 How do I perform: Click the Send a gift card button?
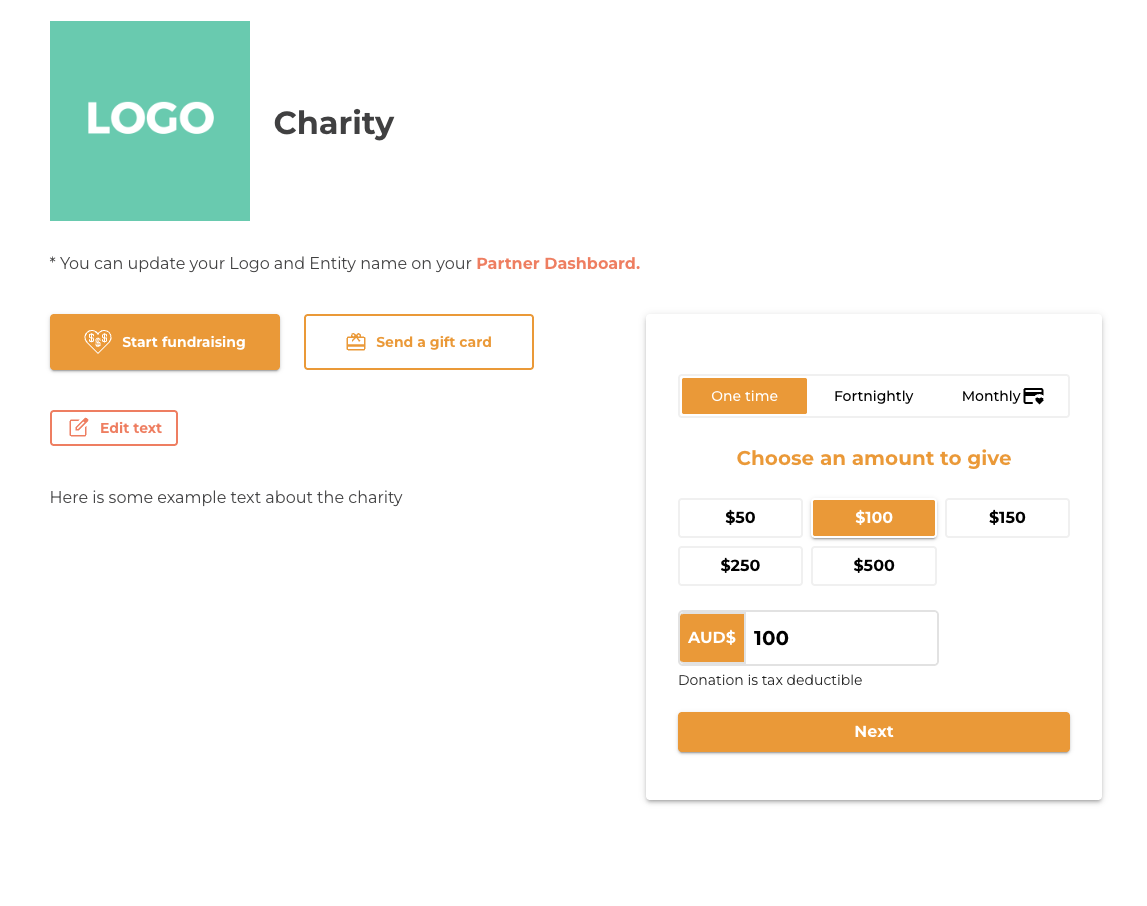(x=418, y=341)
